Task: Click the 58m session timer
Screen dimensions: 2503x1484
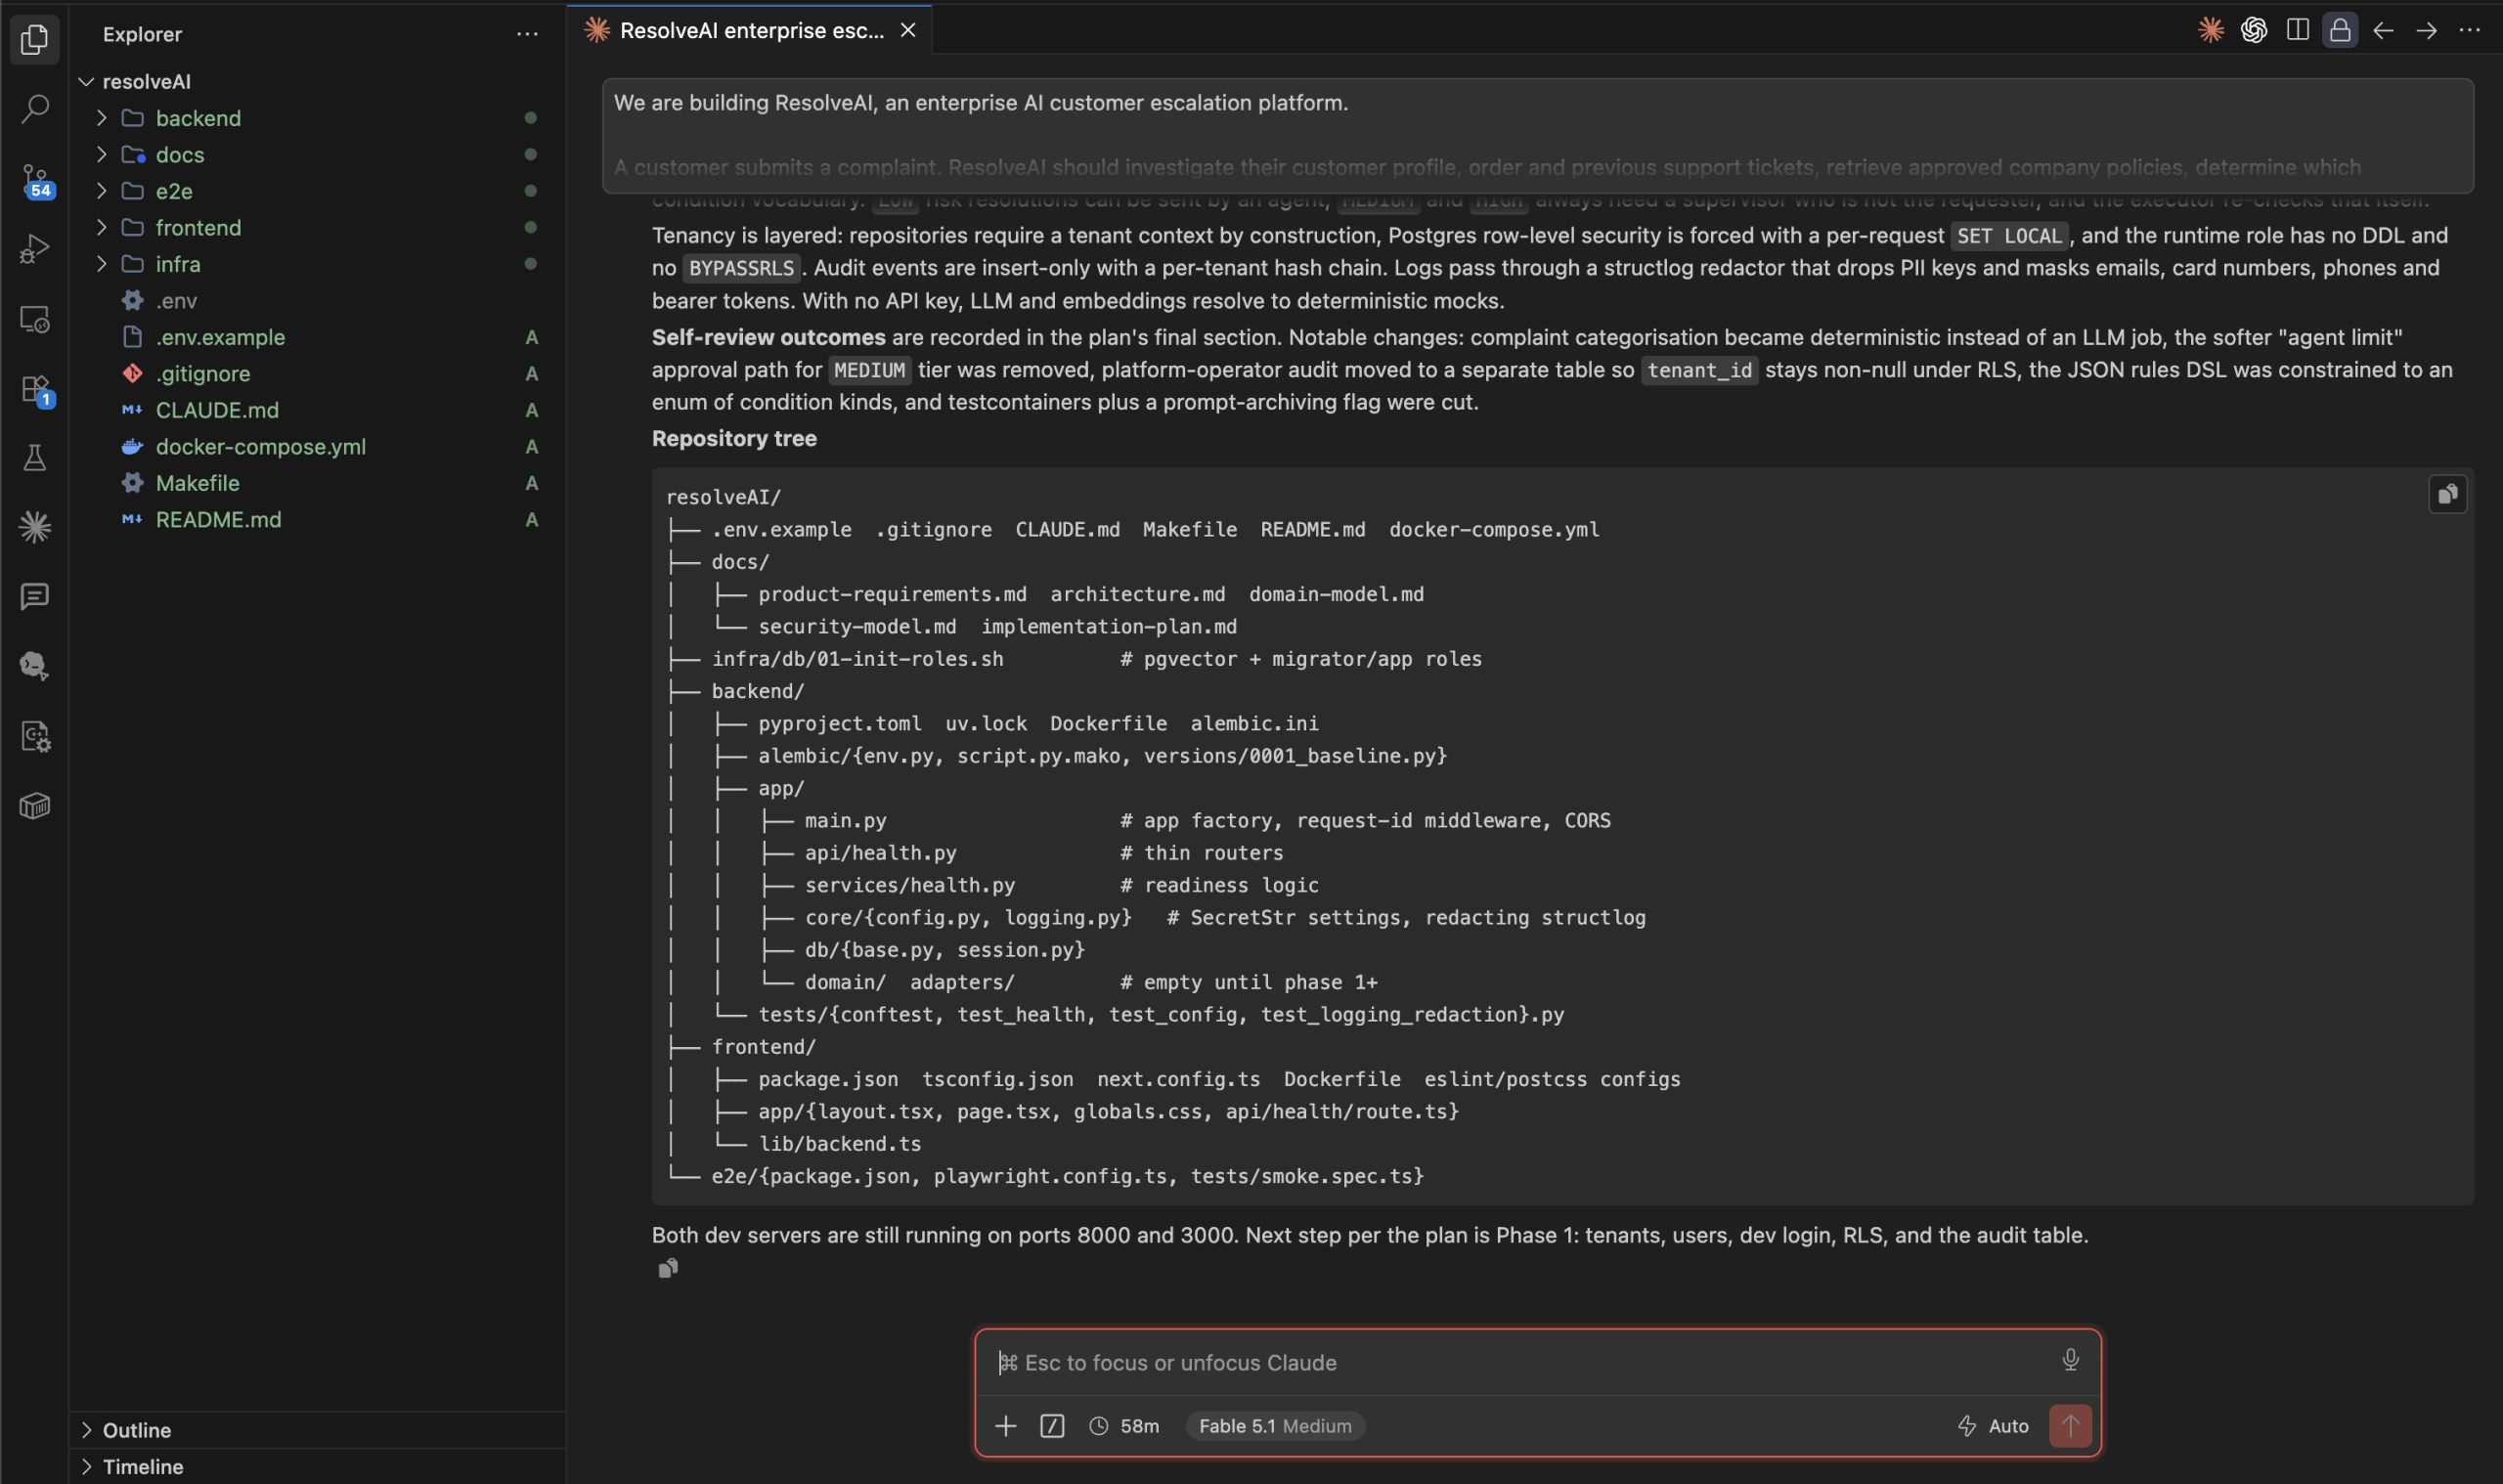Action: (x=1124, y=1426)
